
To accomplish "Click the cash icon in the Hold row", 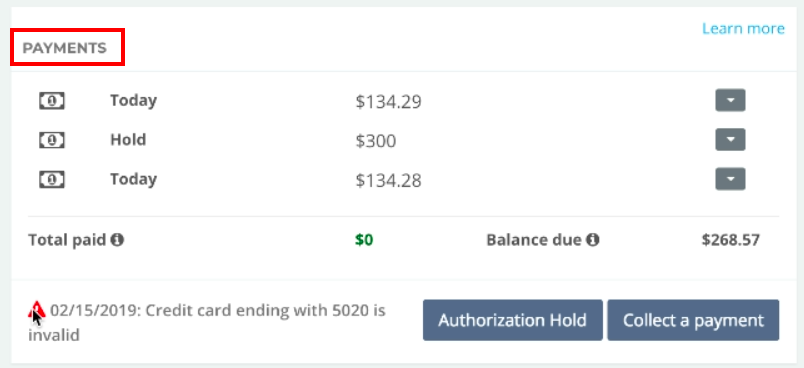I will (52, 140).
